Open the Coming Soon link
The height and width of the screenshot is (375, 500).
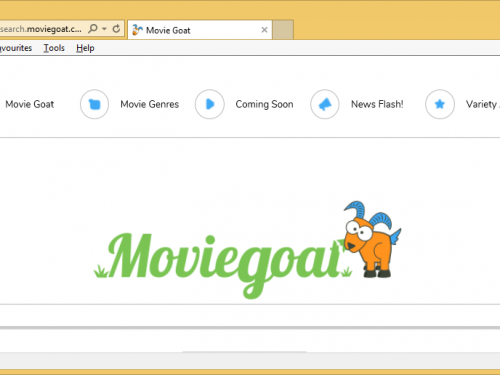tap(264, 104)
